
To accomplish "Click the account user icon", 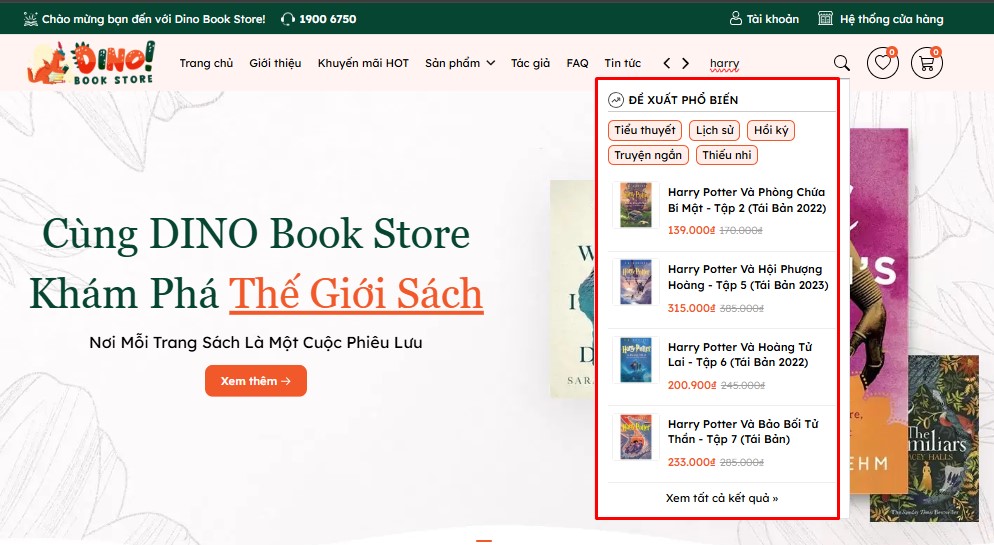I will click(x=735, y=18).
